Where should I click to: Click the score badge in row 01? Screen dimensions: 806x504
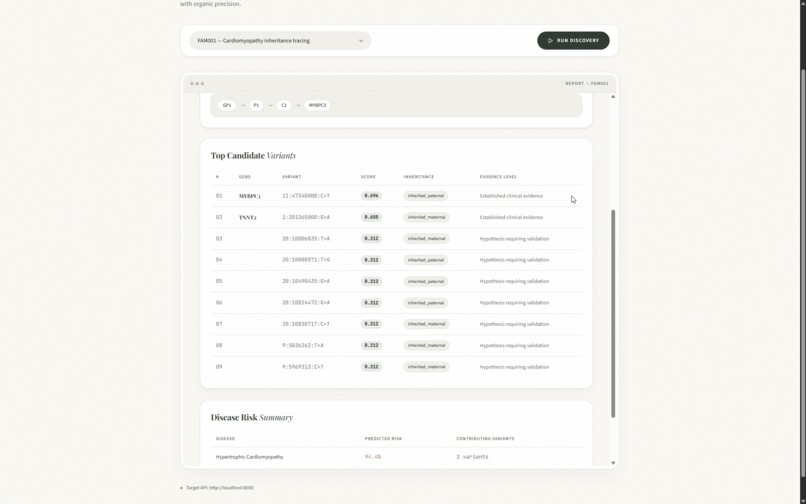(371, 196)
